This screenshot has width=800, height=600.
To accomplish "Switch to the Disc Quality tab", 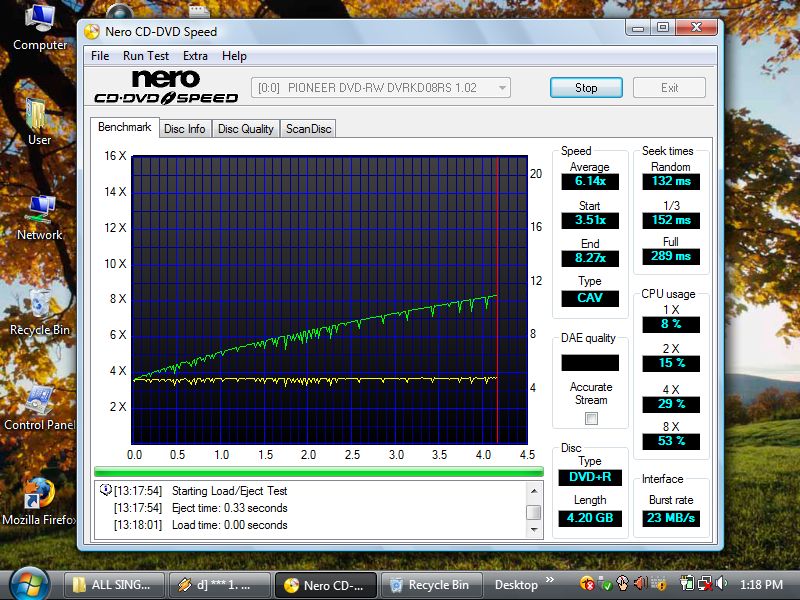I will point(245,129).
